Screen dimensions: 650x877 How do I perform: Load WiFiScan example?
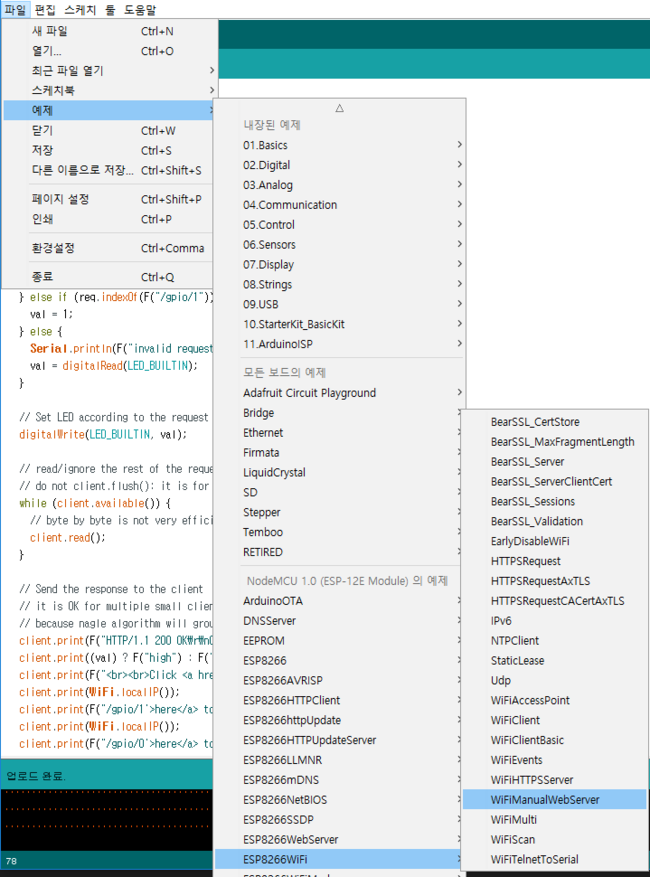coord(554,840)
